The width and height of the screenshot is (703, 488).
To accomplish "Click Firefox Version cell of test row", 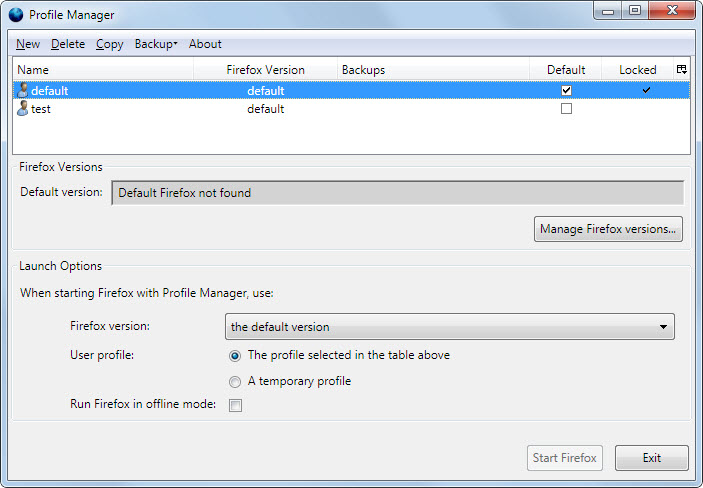I will (265, 109).
